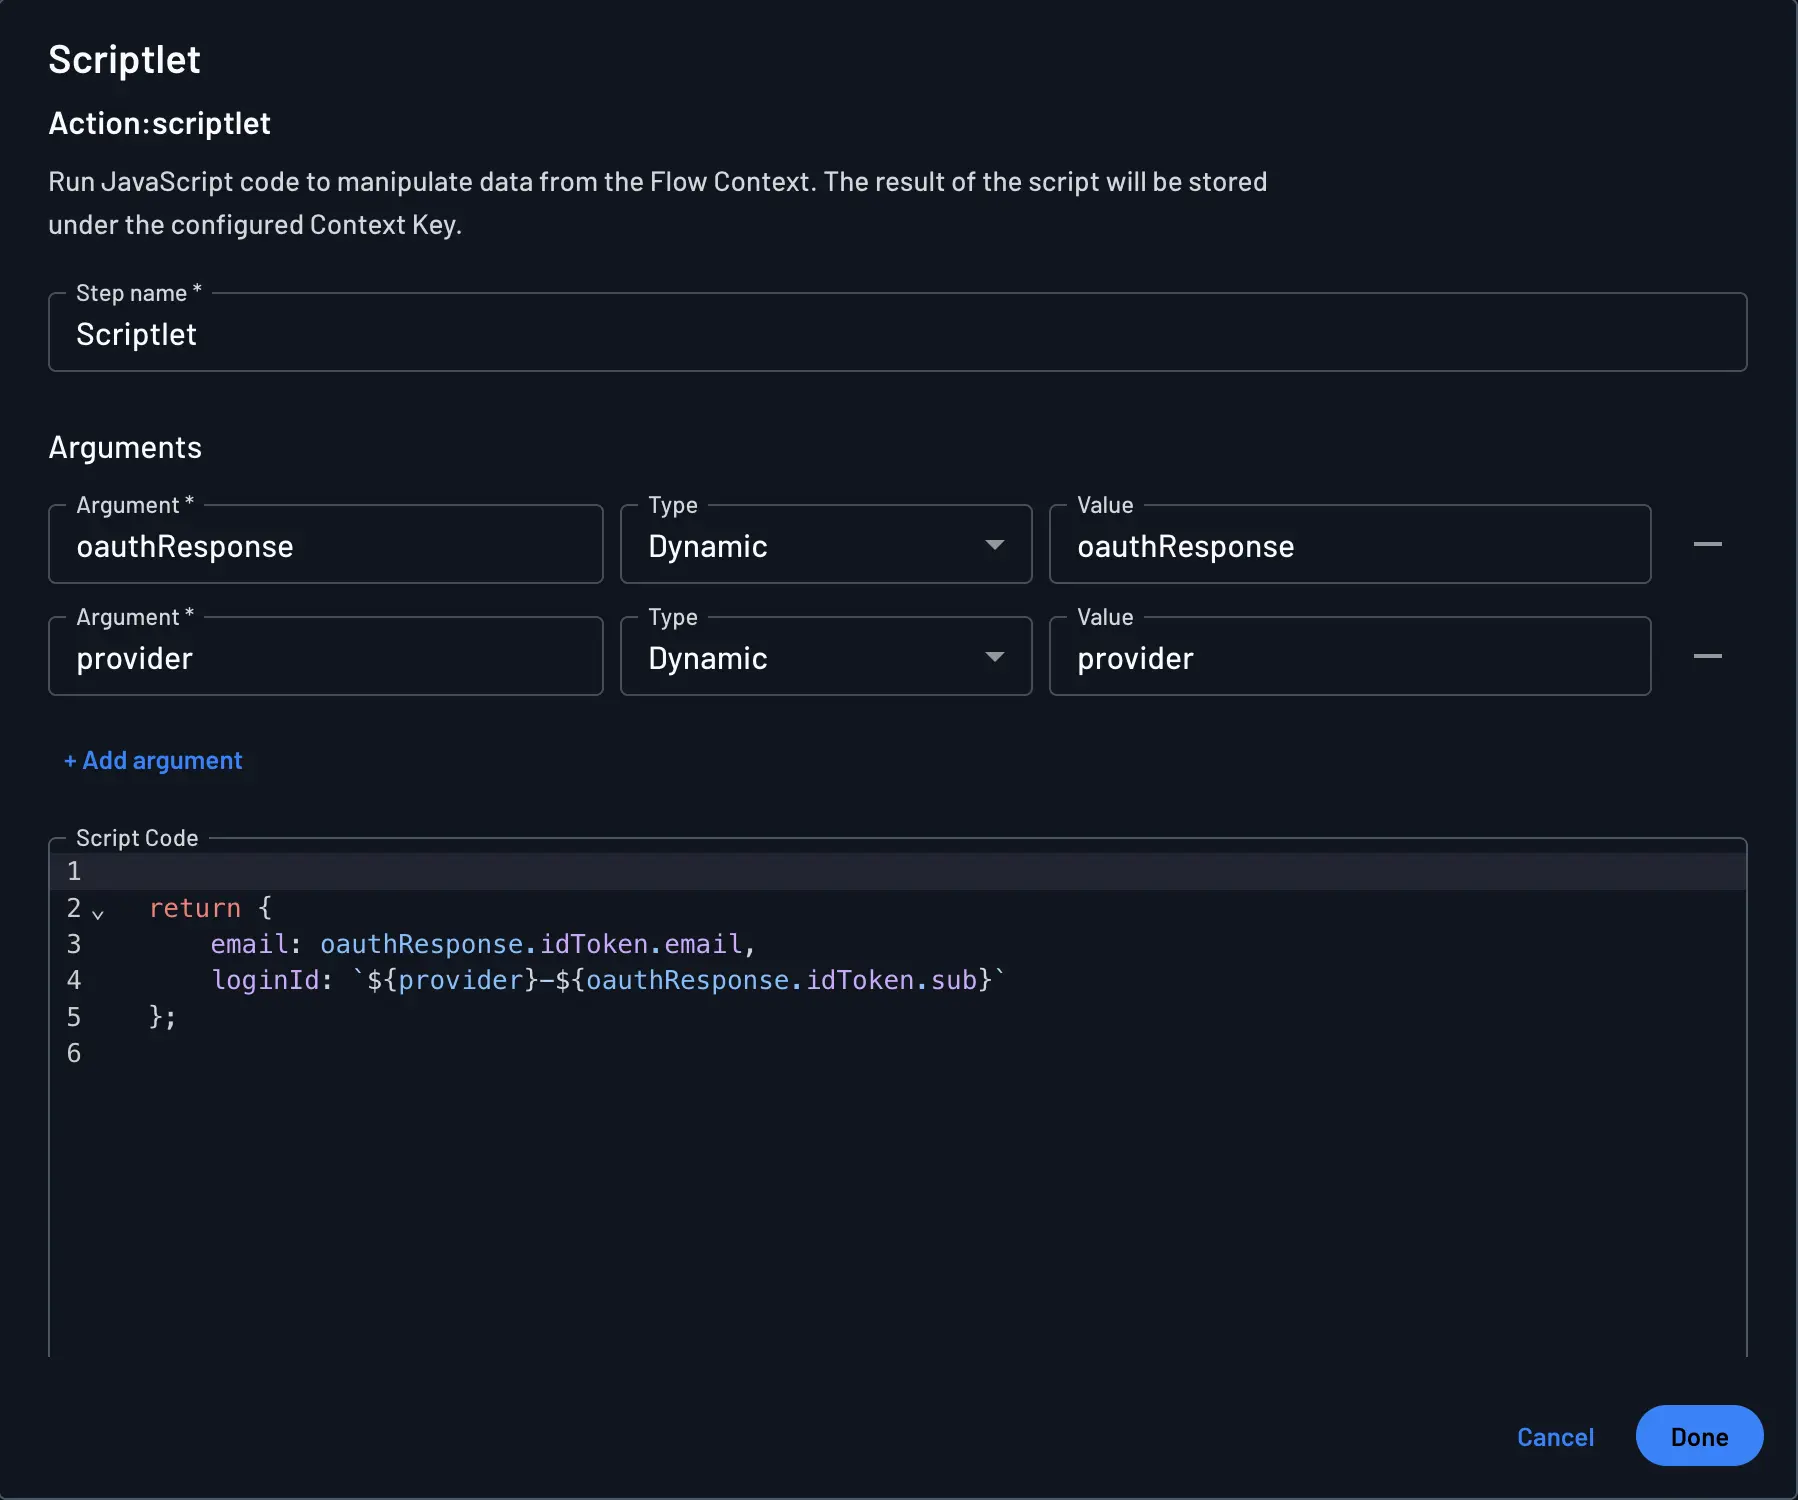
Task: Cancel the scriptlet dialog
Action: pyautogui.click(x=1555, y=1437)
